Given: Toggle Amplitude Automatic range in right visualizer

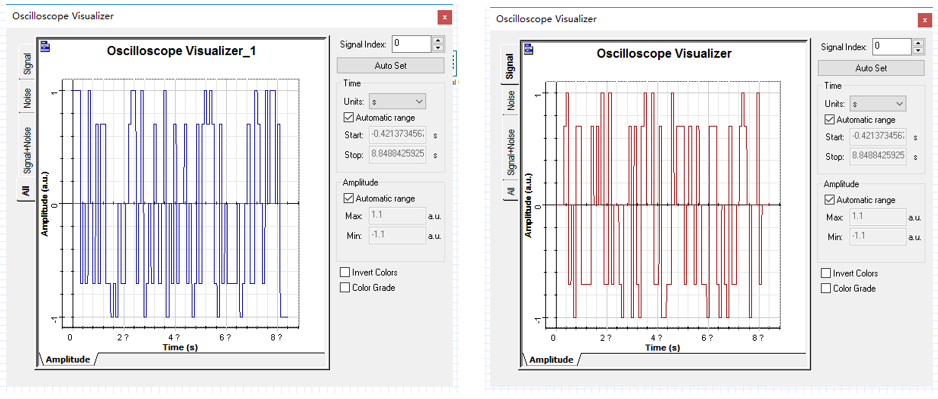Looking at the screenshot, I should pyautogui.click(x=830, y=199).
